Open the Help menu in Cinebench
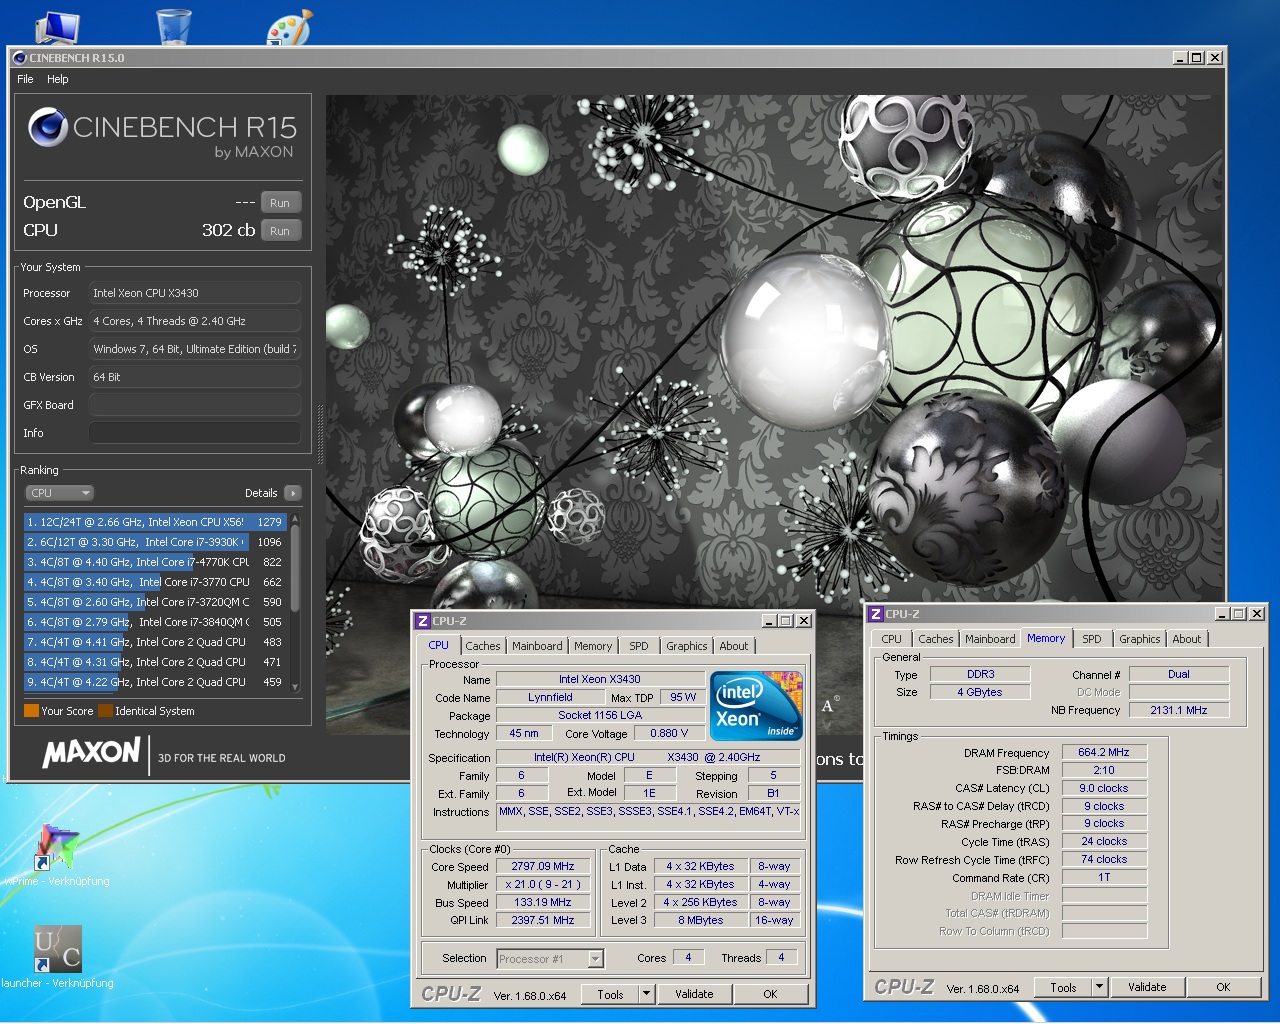 pyautogui.click(x=58, y=79)
